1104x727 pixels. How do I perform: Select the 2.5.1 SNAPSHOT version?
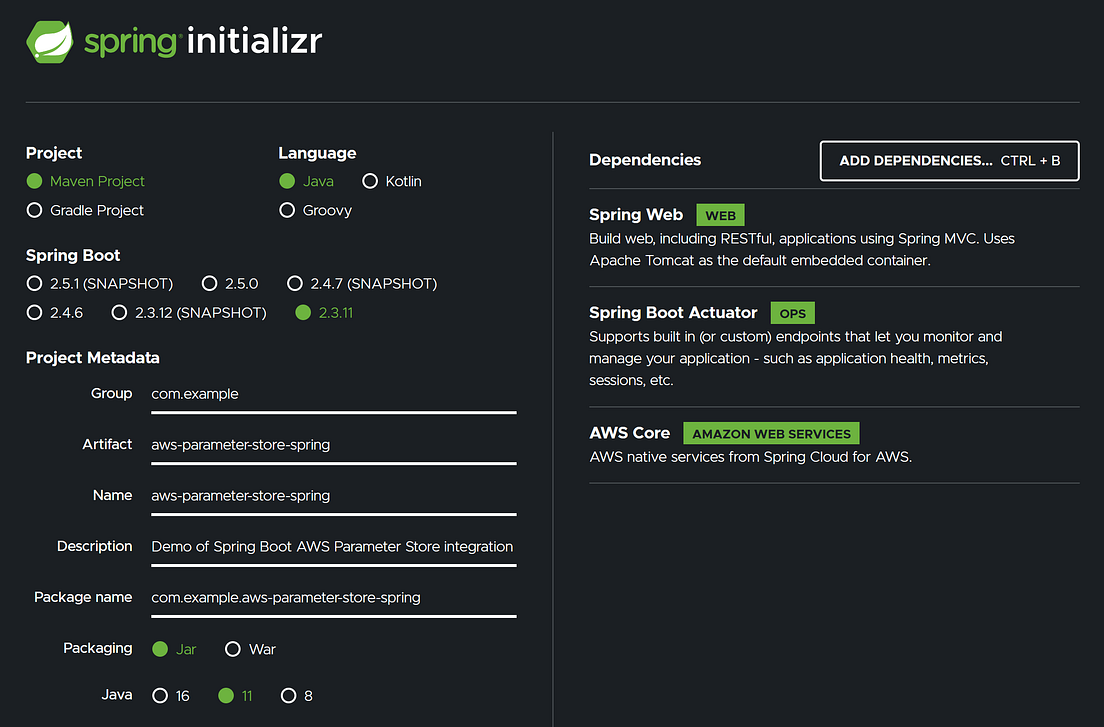pyautogui.click(x=34, y=283)
